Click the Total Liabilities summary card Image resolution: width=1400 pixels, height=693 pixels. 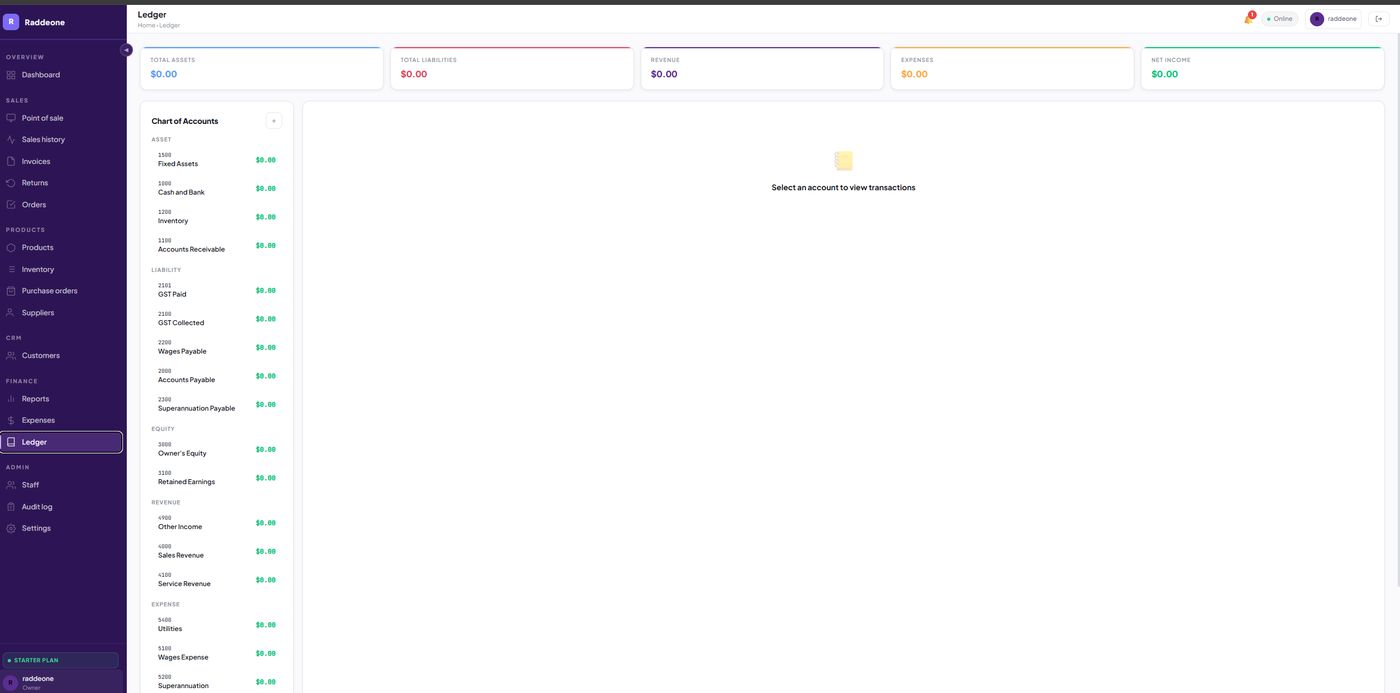512,68
